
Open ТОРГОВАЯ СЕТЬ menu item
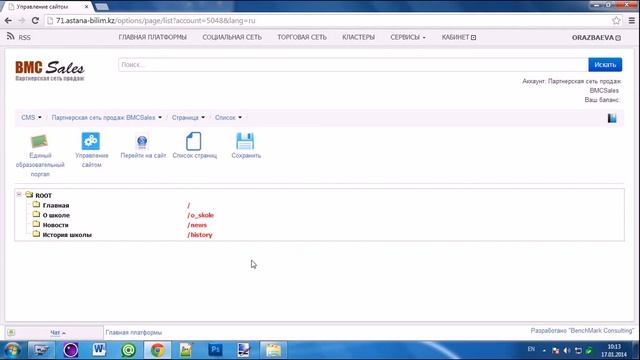[302, 37]
